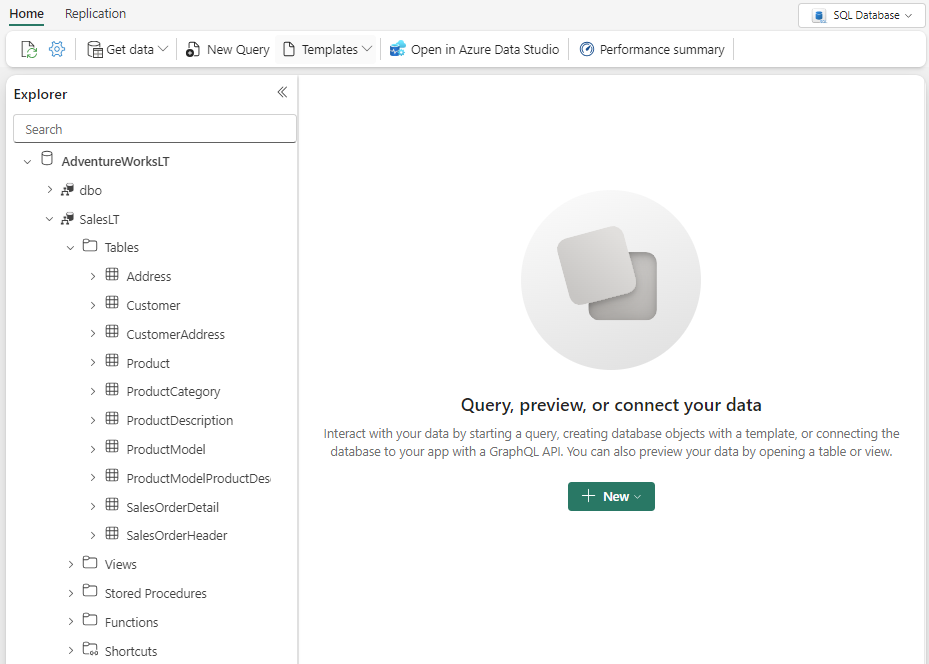Click the SQL Database icon at top right
This screenshot has height=664, width=929.
[x=819, y=15]
